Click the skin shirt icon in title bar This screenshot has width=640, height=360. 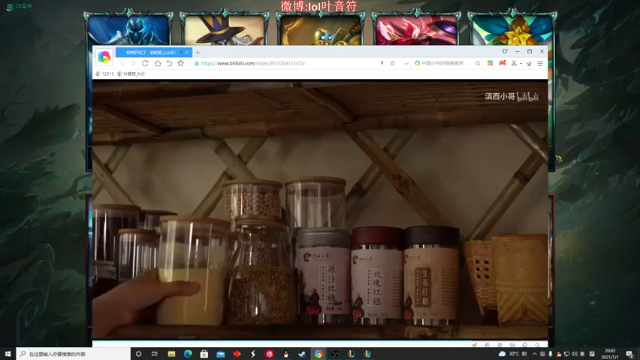point(505,51)
